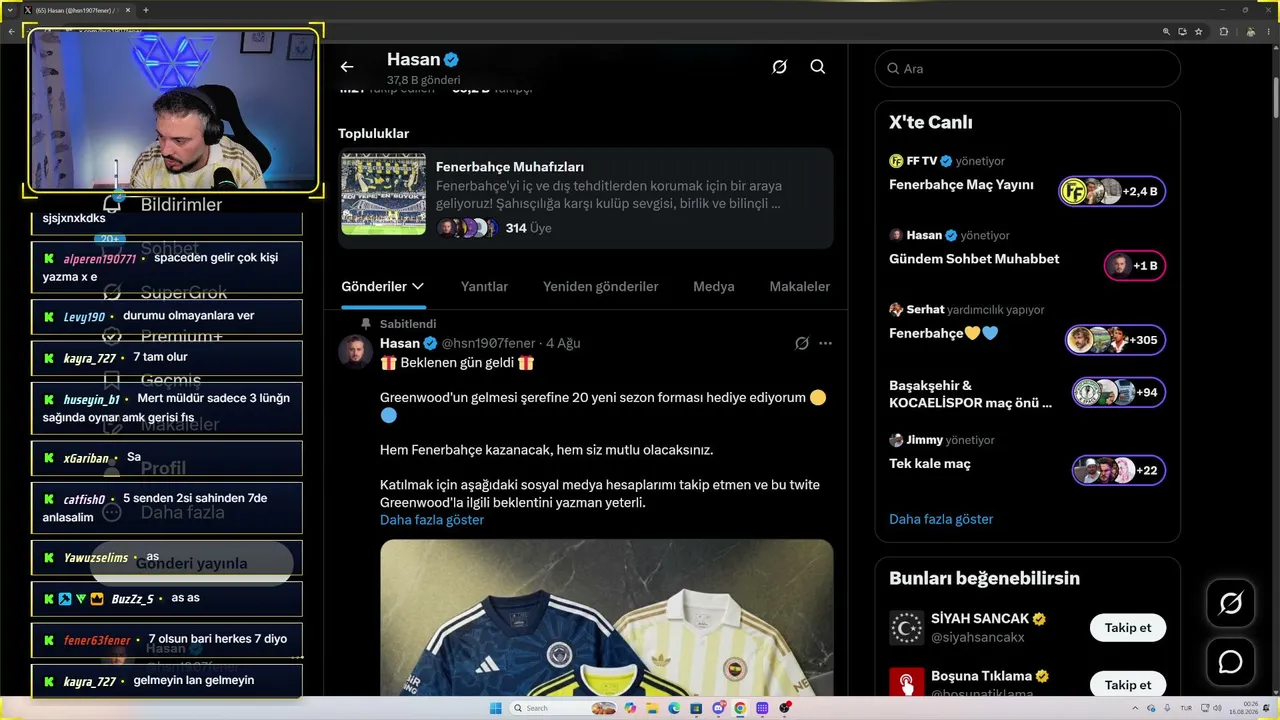
Task: Bookmark this page with the star icon
Action: tap(1198, 31)
